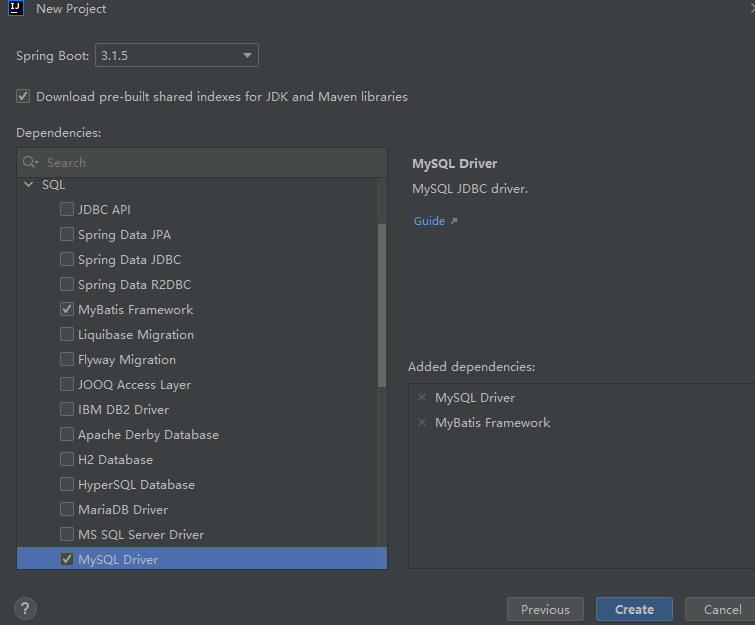Click the Create button

click(x=634, y=609)
